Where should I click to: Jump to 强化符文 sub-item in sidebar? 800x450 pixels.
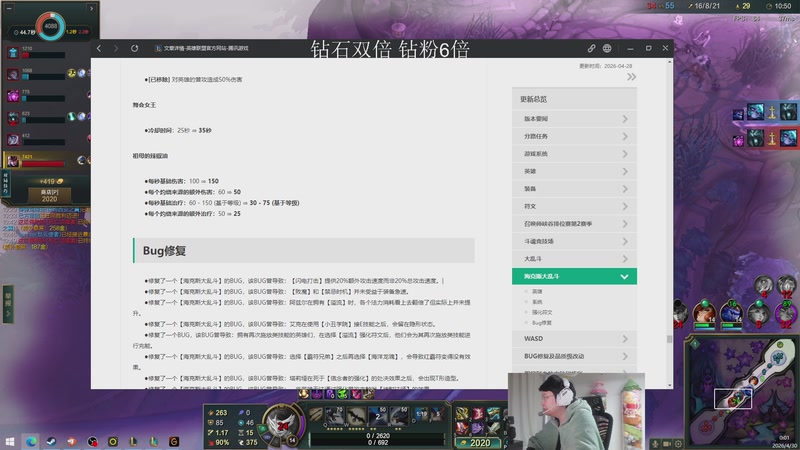pyautogui.click(x=542, y=312)
